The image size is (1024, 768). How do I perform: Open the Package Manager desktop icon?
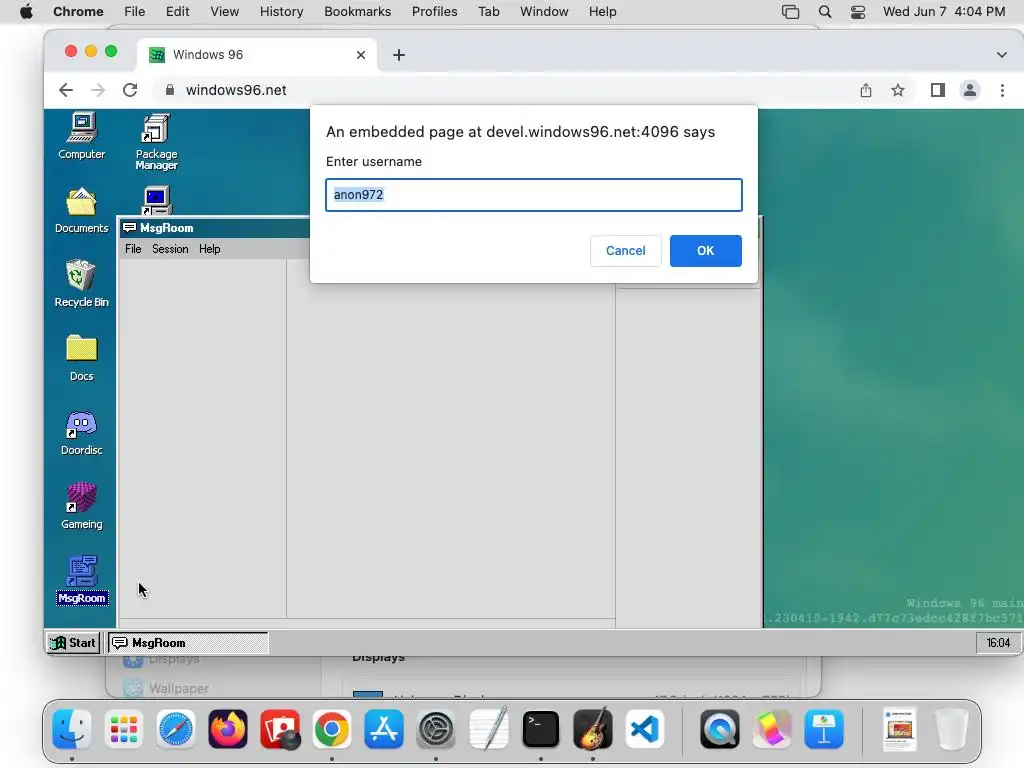pos(156,142)
